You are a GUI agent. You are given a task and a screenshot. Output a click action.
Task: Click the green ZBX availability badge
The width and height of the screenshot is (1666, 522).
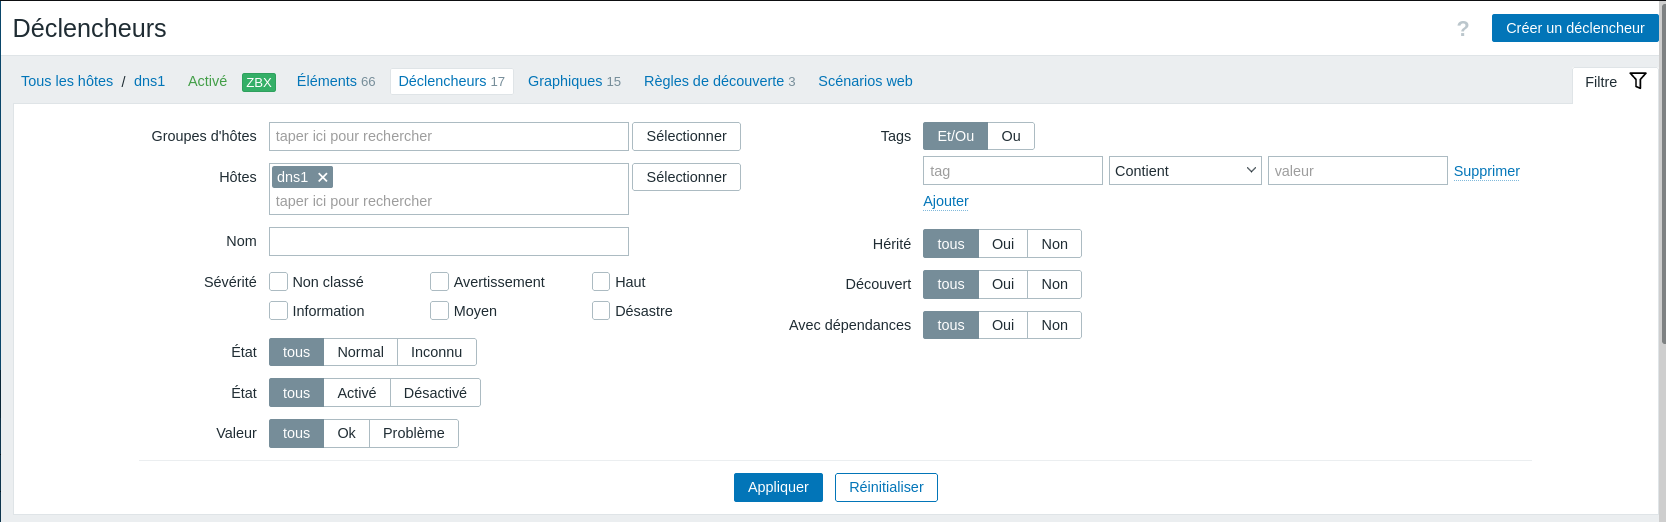click(x=258, y=82)
